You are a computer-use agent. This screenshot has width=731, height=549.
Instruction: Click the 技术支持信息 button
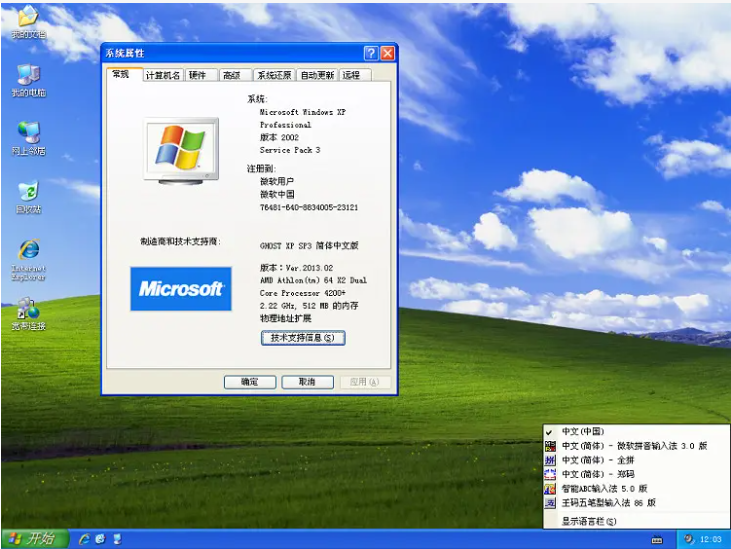pos(303,338)
